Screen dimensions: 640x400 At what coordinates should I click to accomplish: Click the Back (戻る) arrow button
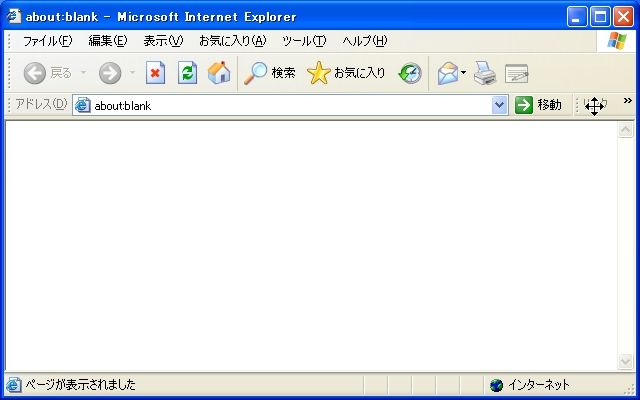click(x=47, y=73)
